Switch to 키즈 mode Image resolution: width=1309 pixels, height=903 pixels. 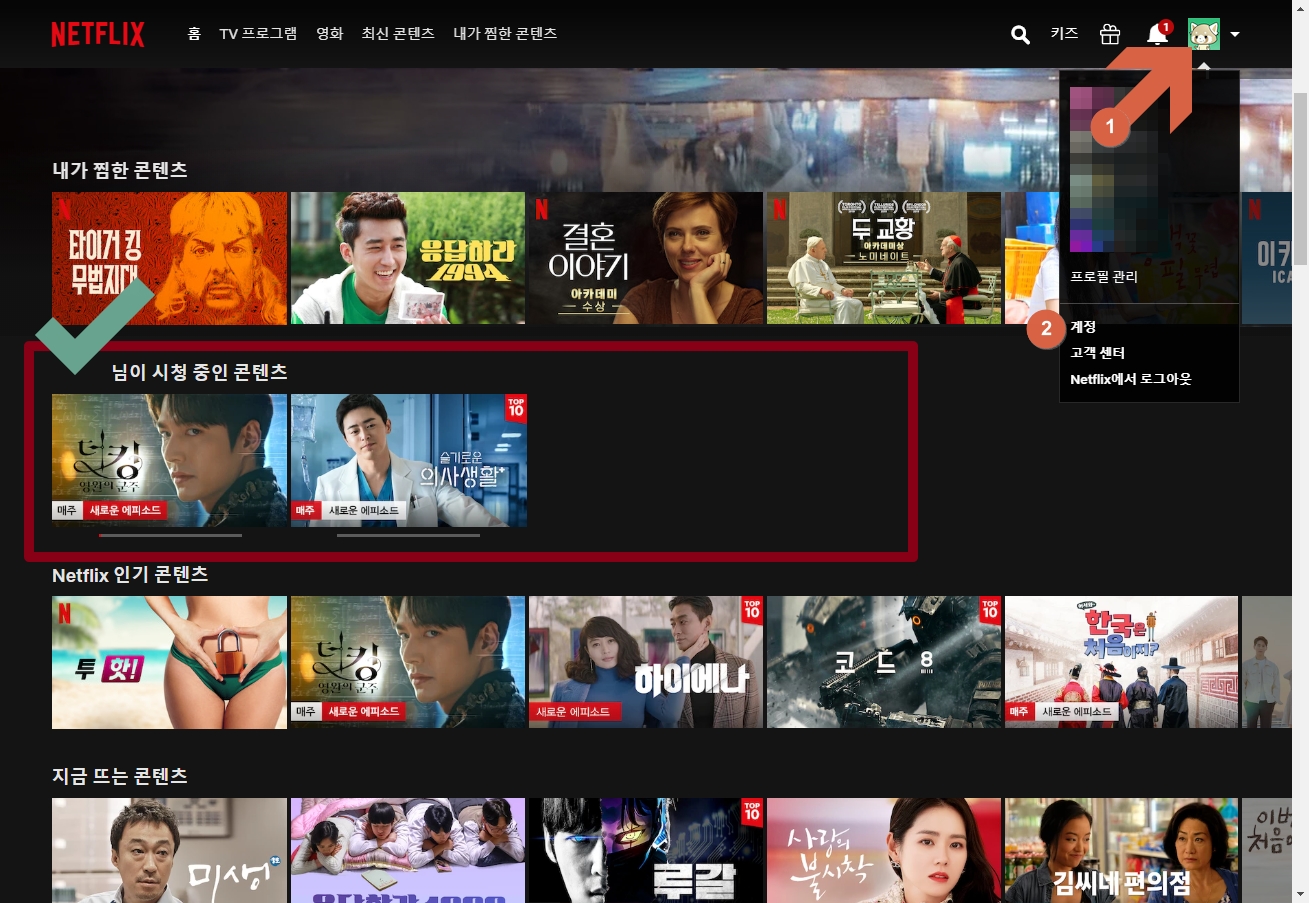coord(1064,34)
